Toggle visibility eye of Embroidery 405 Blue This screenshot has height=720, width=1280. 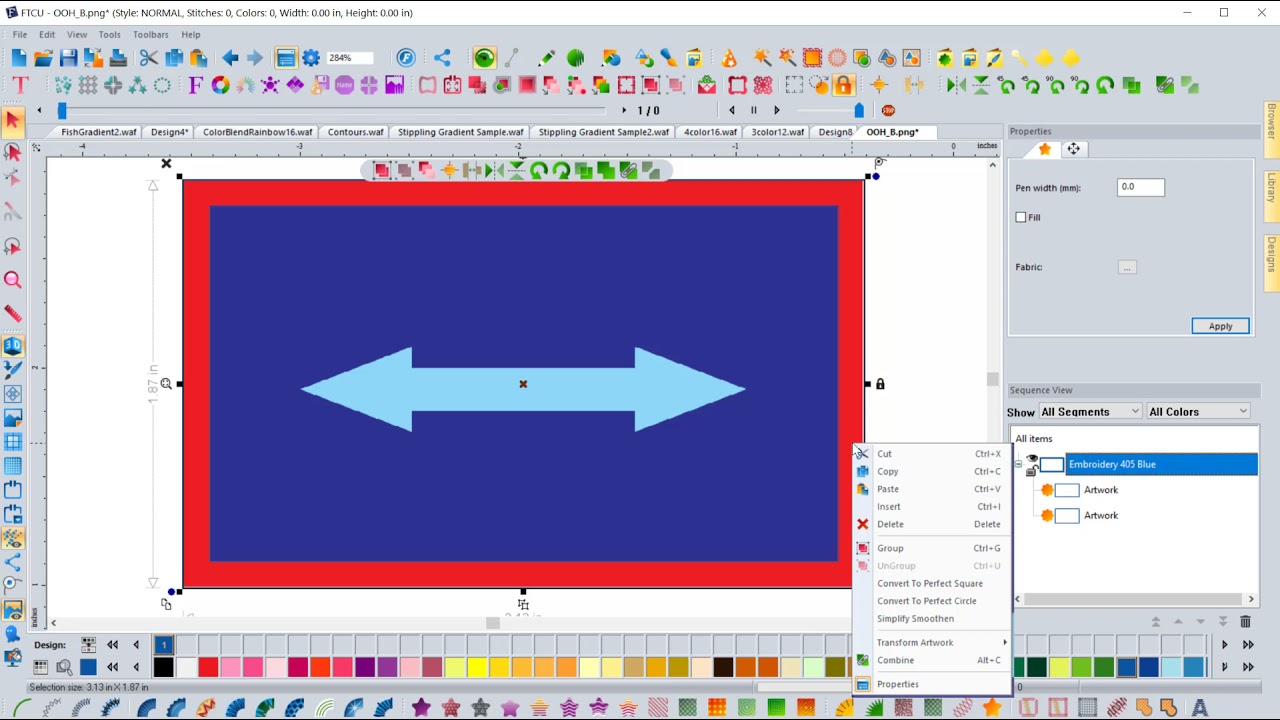click(1032, 458)
